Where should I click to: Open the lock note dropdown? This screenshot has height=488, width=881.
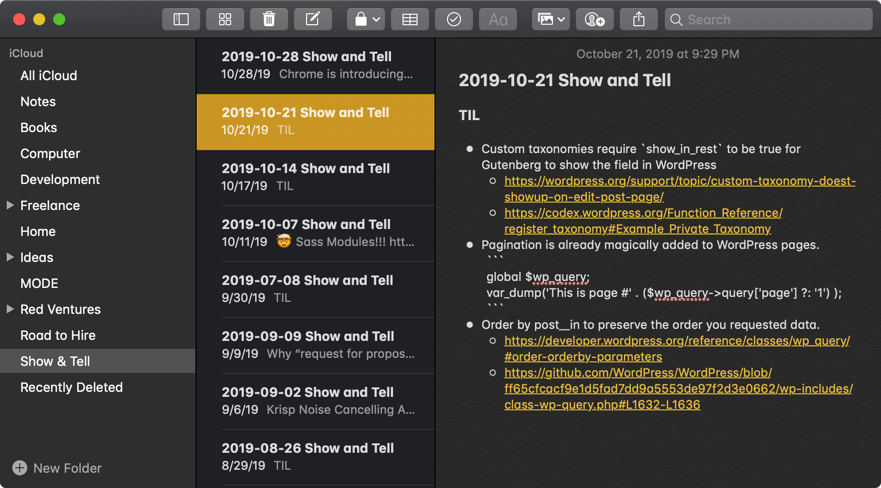pyautogui.click(x=366, y=20)
